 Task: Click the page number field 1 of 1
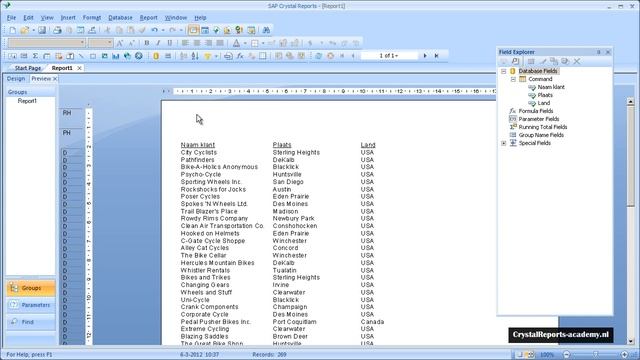[x=389, y=56]
